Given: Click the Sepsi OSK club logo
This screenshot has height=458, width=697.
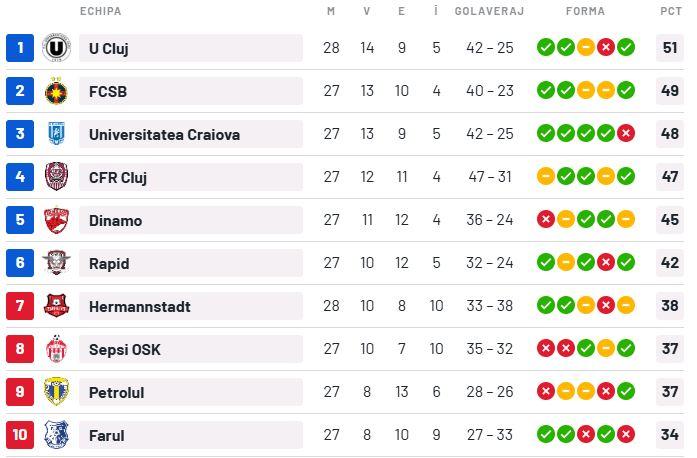Looking at the screenshot, I should click(57, 349).
